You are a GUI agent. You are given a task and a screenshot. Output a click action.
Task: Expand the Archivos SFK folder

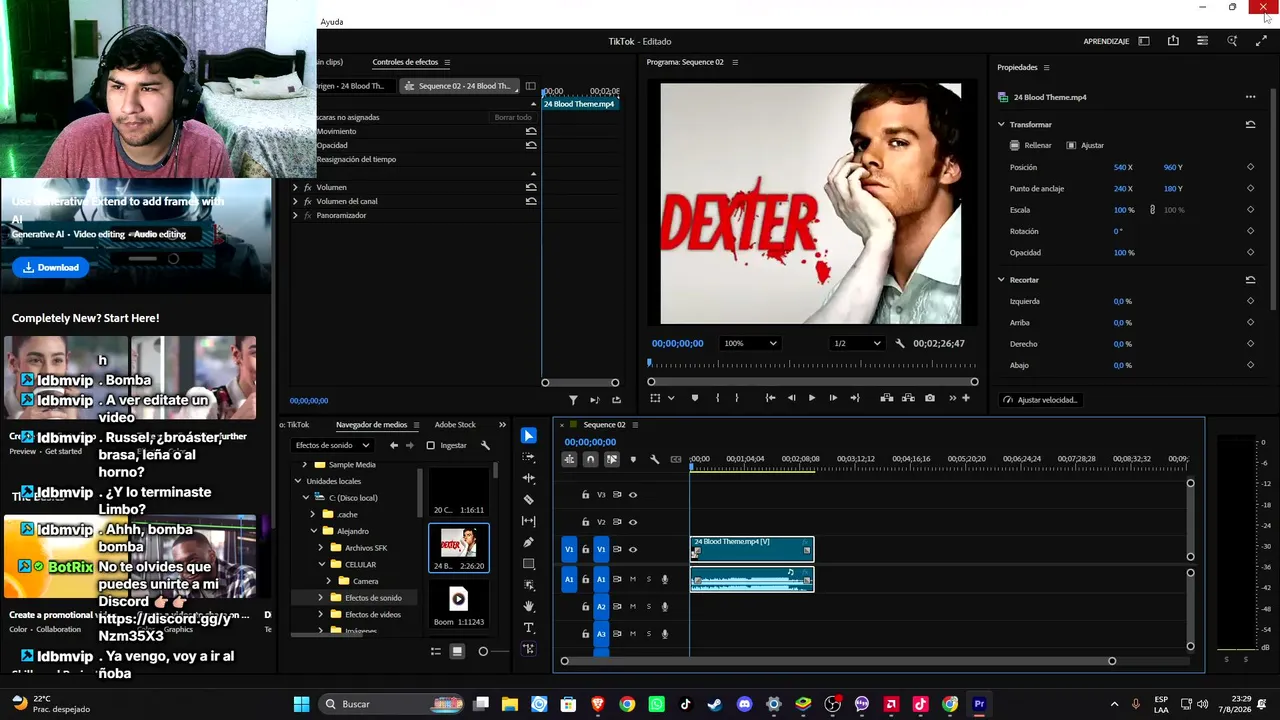coord(321,548)
